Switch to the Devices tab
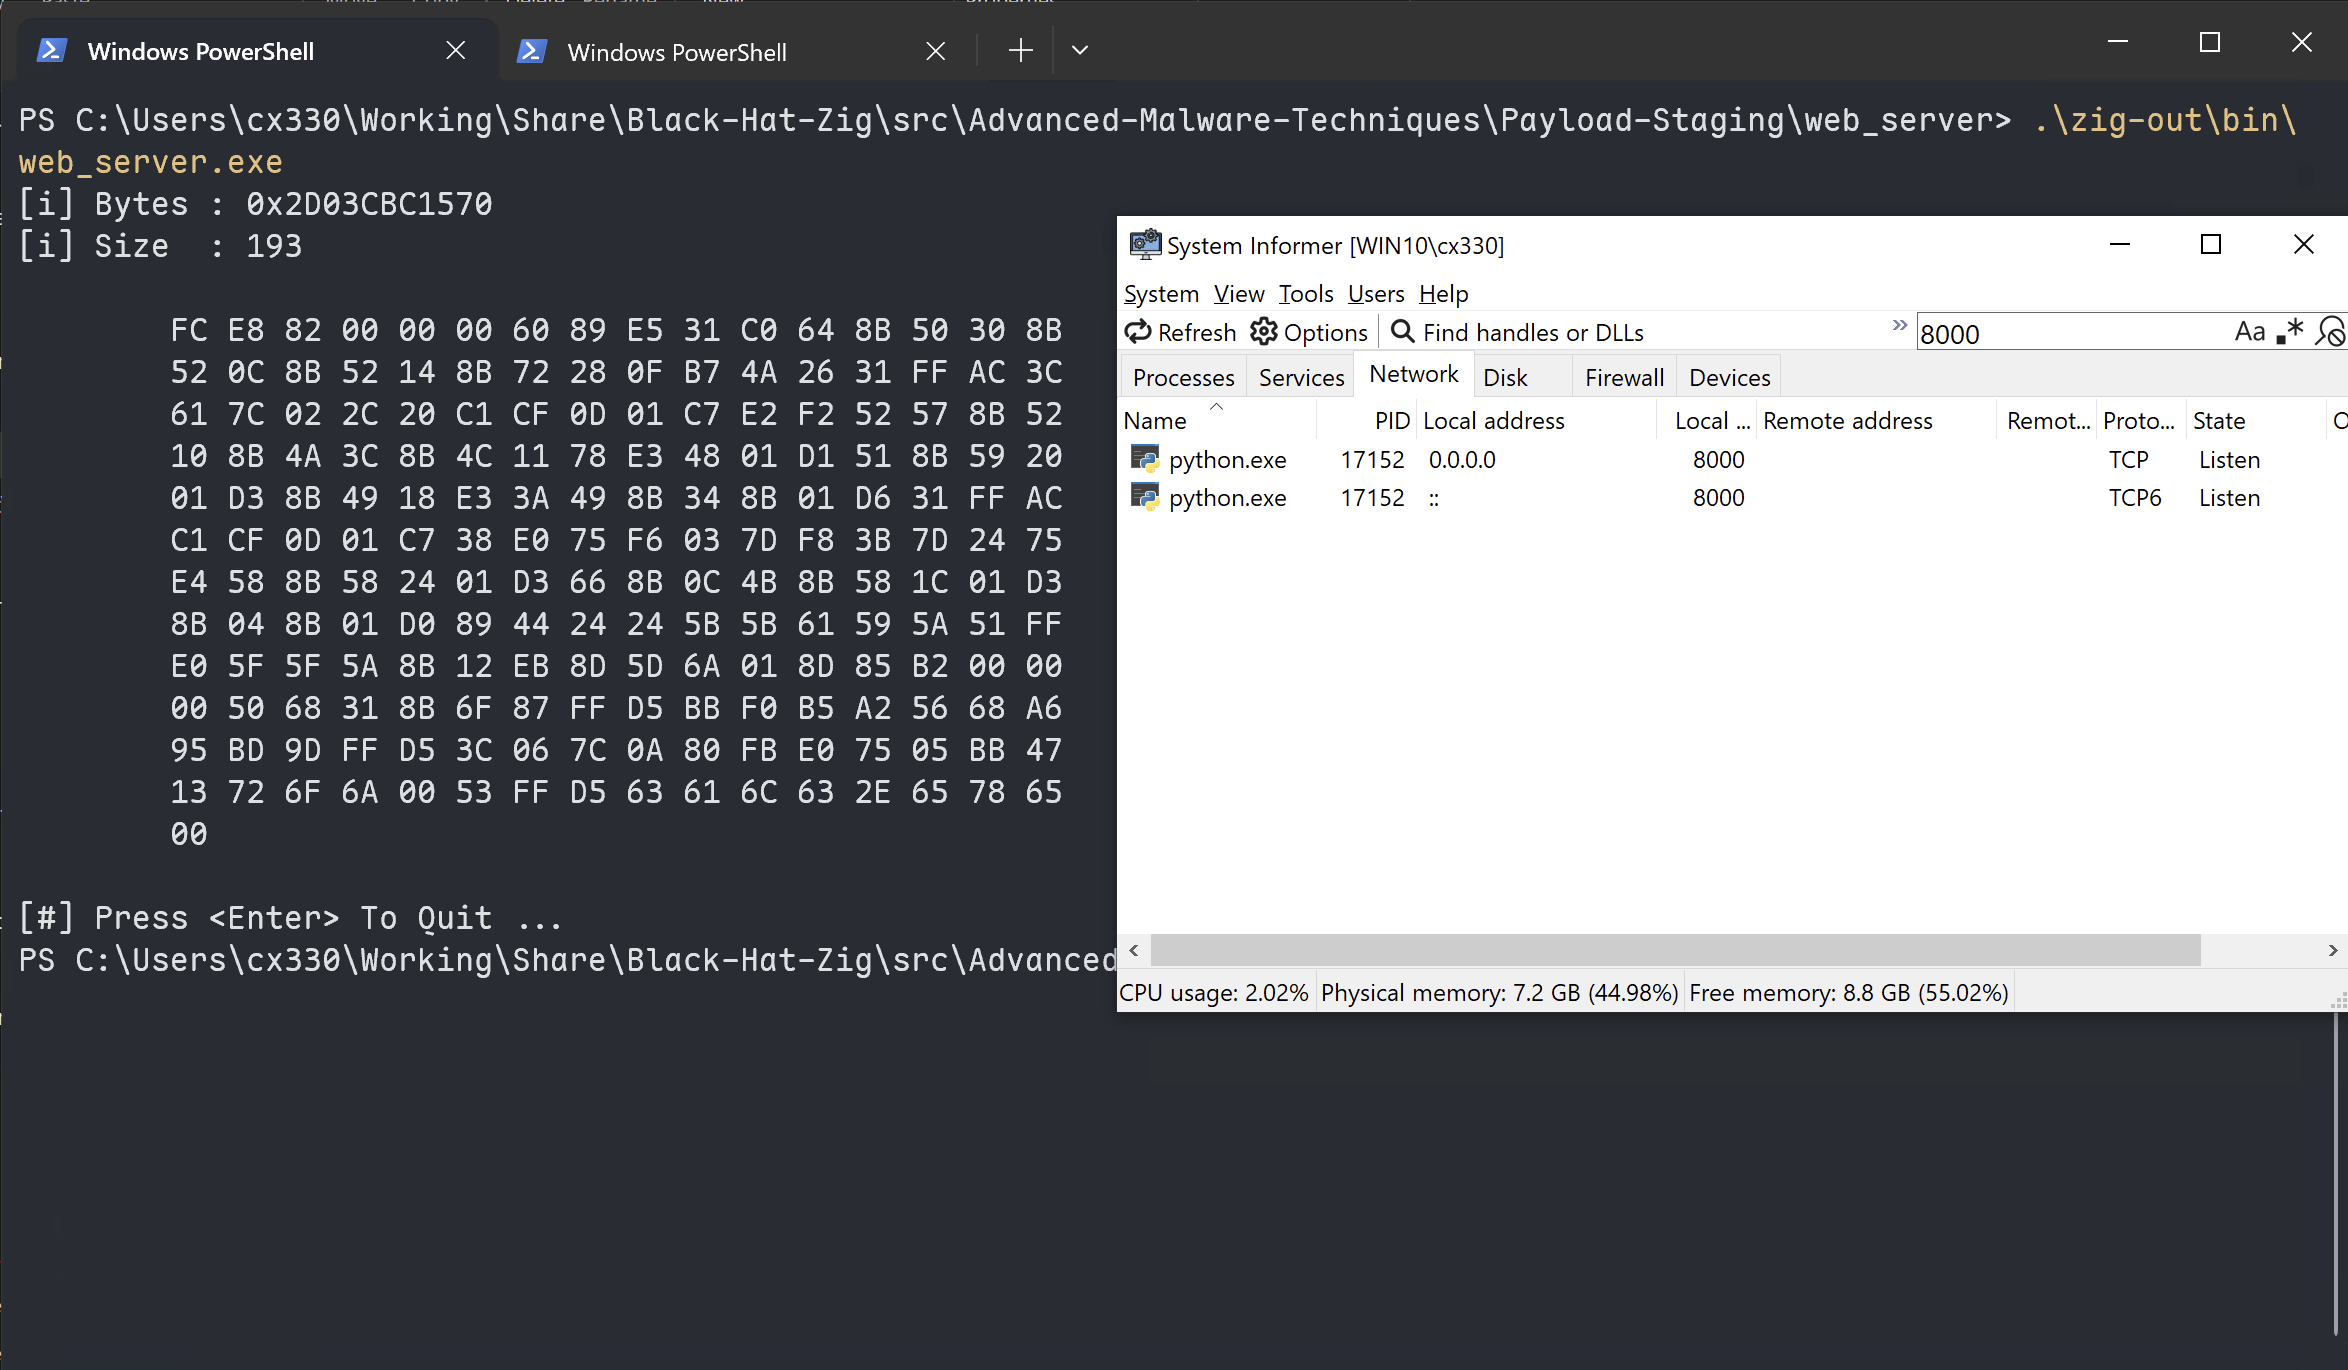 (x=1729, y=378)
